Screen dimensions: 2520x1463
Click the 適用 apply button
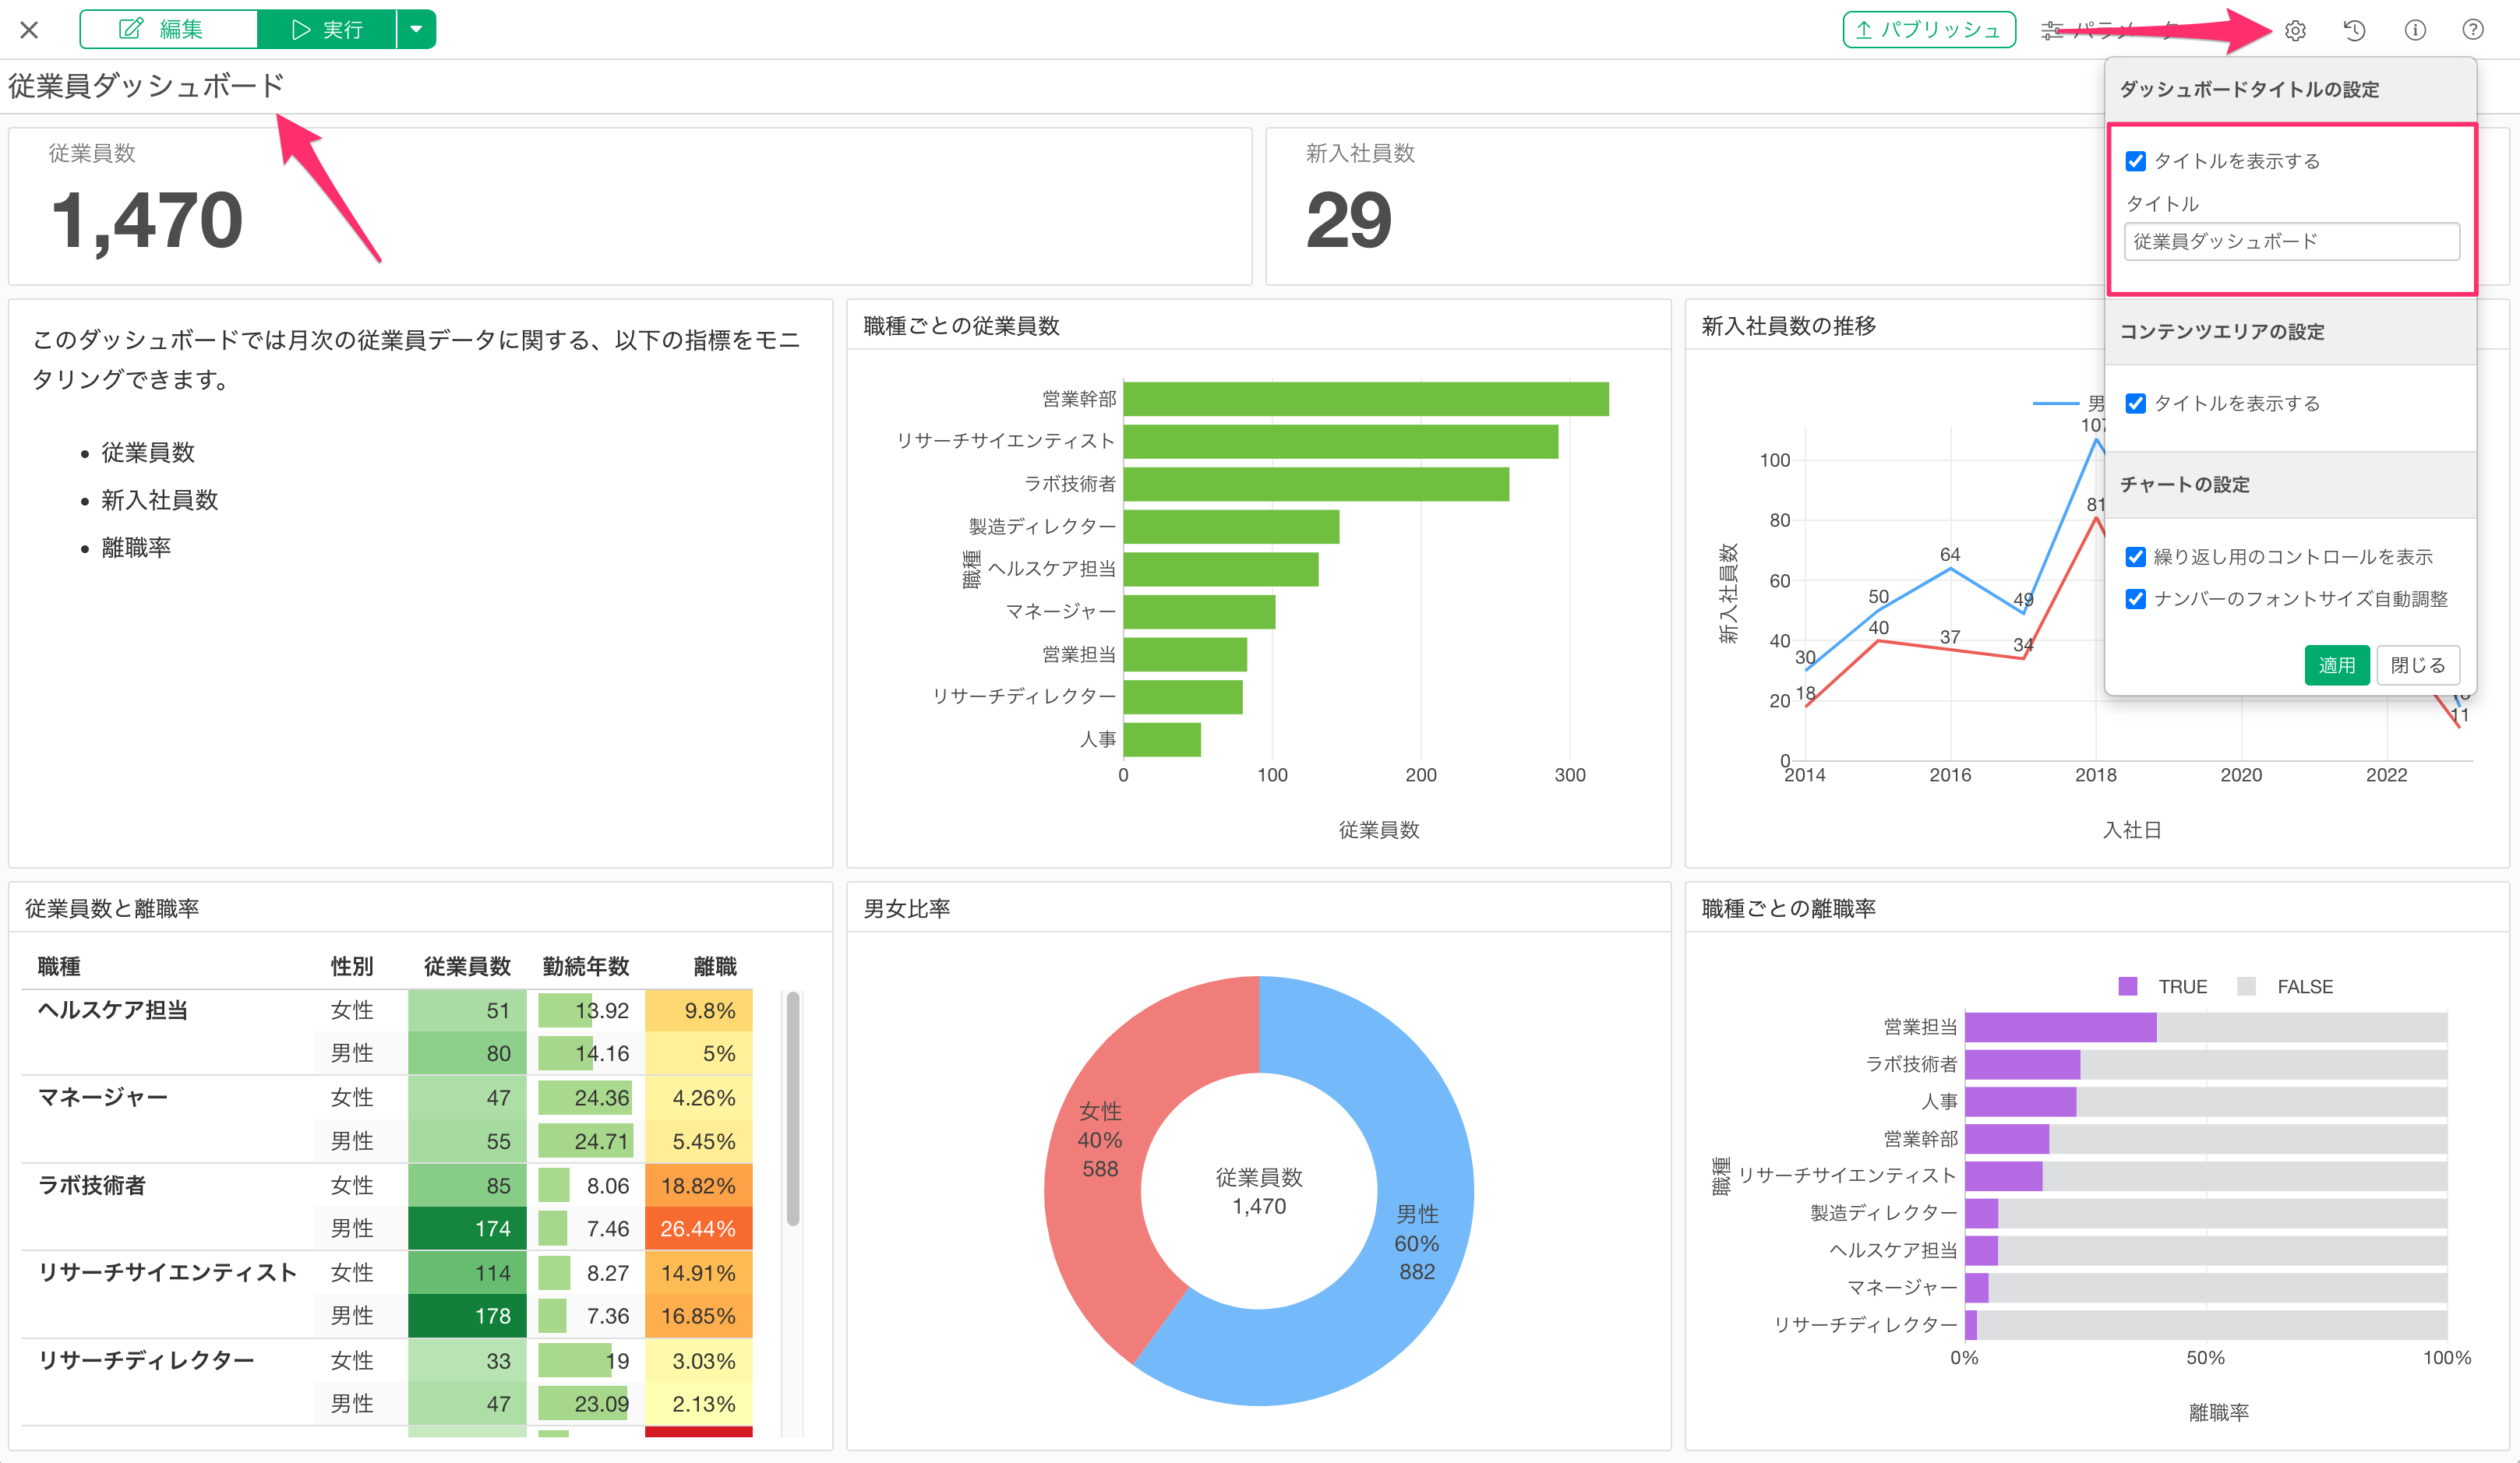(2336, 665)
